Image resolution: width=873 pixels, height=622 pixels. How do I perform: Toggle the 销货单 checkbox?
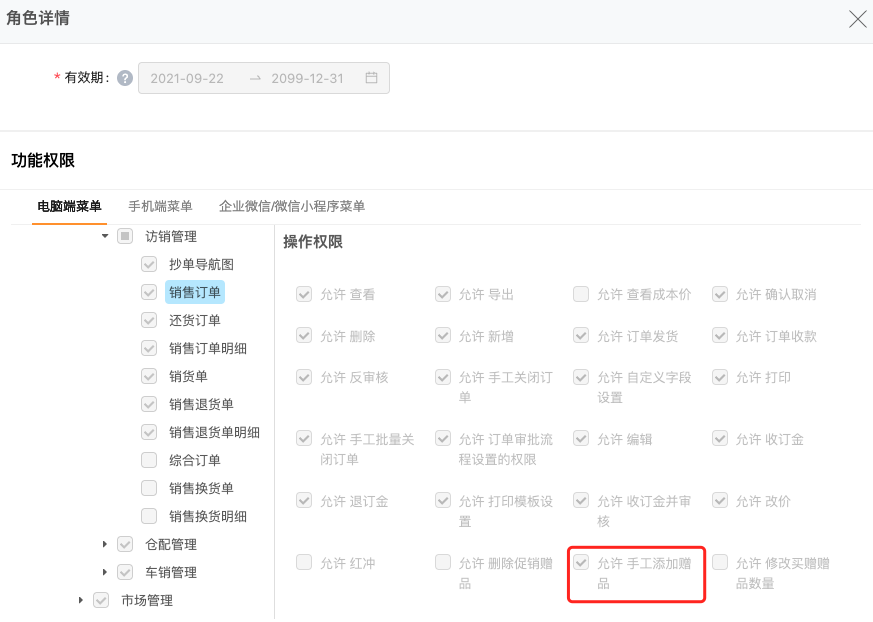pyautogui.click(x=149, y=376)
